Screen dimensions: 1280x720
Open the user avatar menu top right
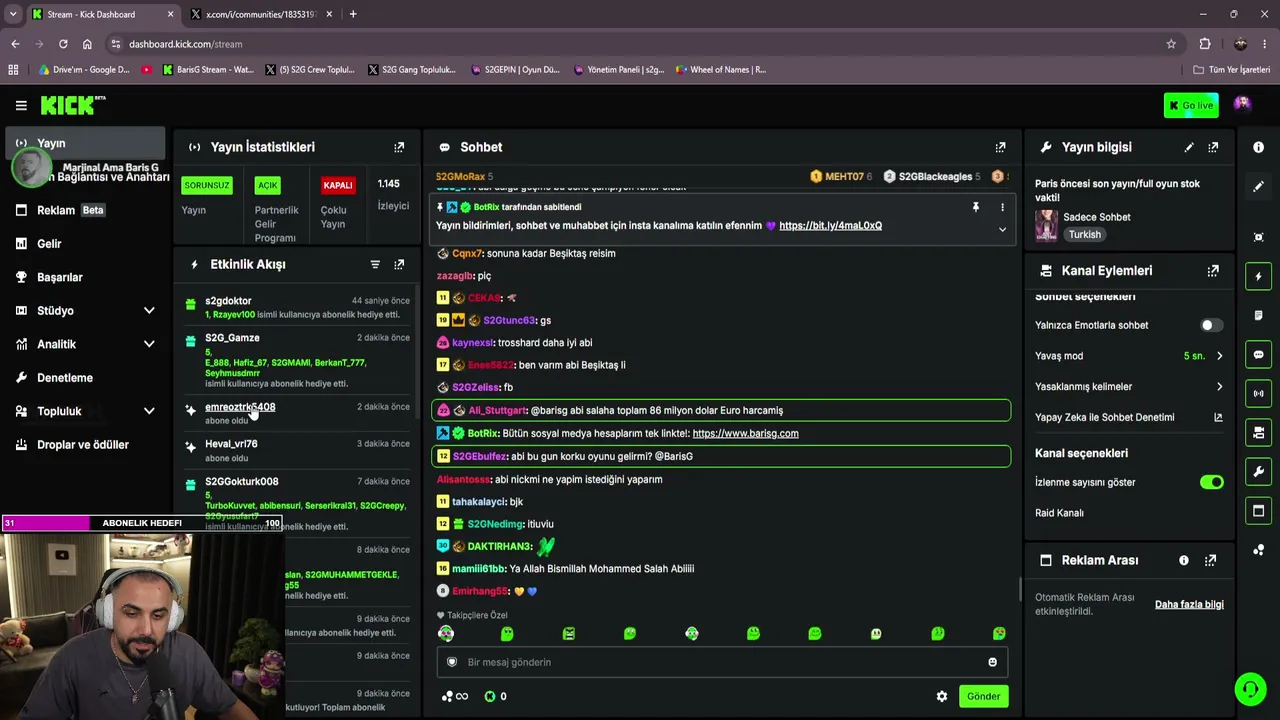coord(1242,104)
